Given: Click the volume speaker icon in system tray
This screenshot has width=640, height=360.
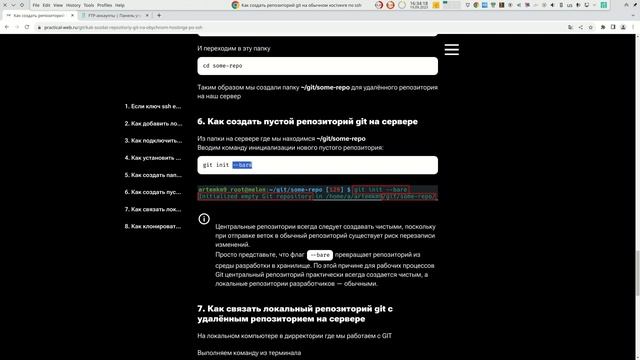Looking at the screenshot, I should coord(552,5).
